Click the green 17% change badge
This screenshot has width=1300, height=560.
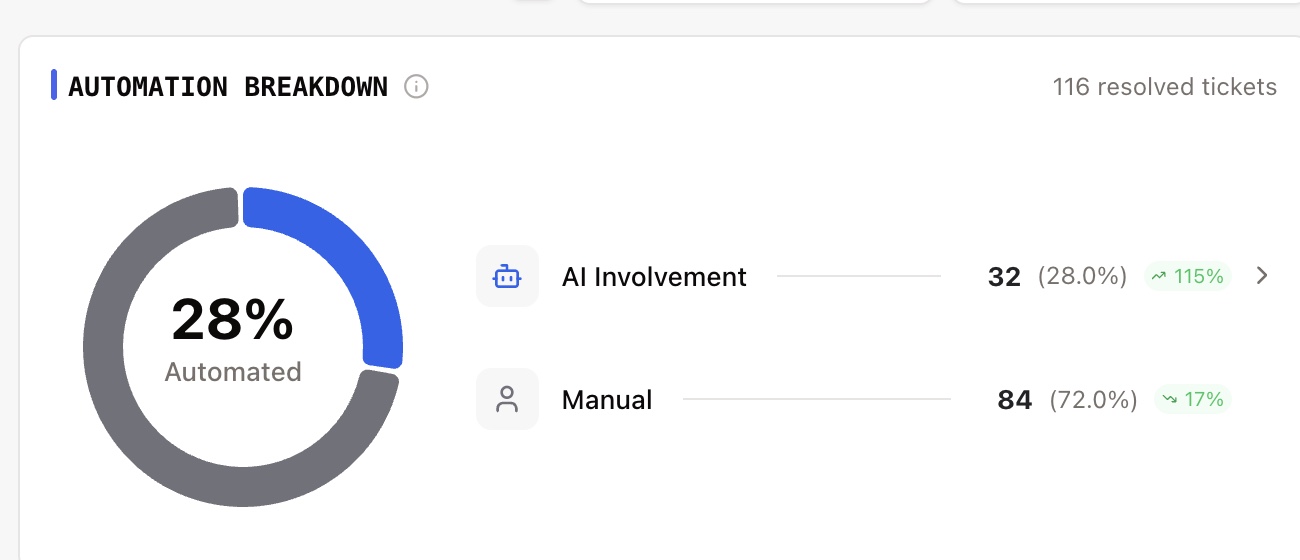click(1193, 400)
